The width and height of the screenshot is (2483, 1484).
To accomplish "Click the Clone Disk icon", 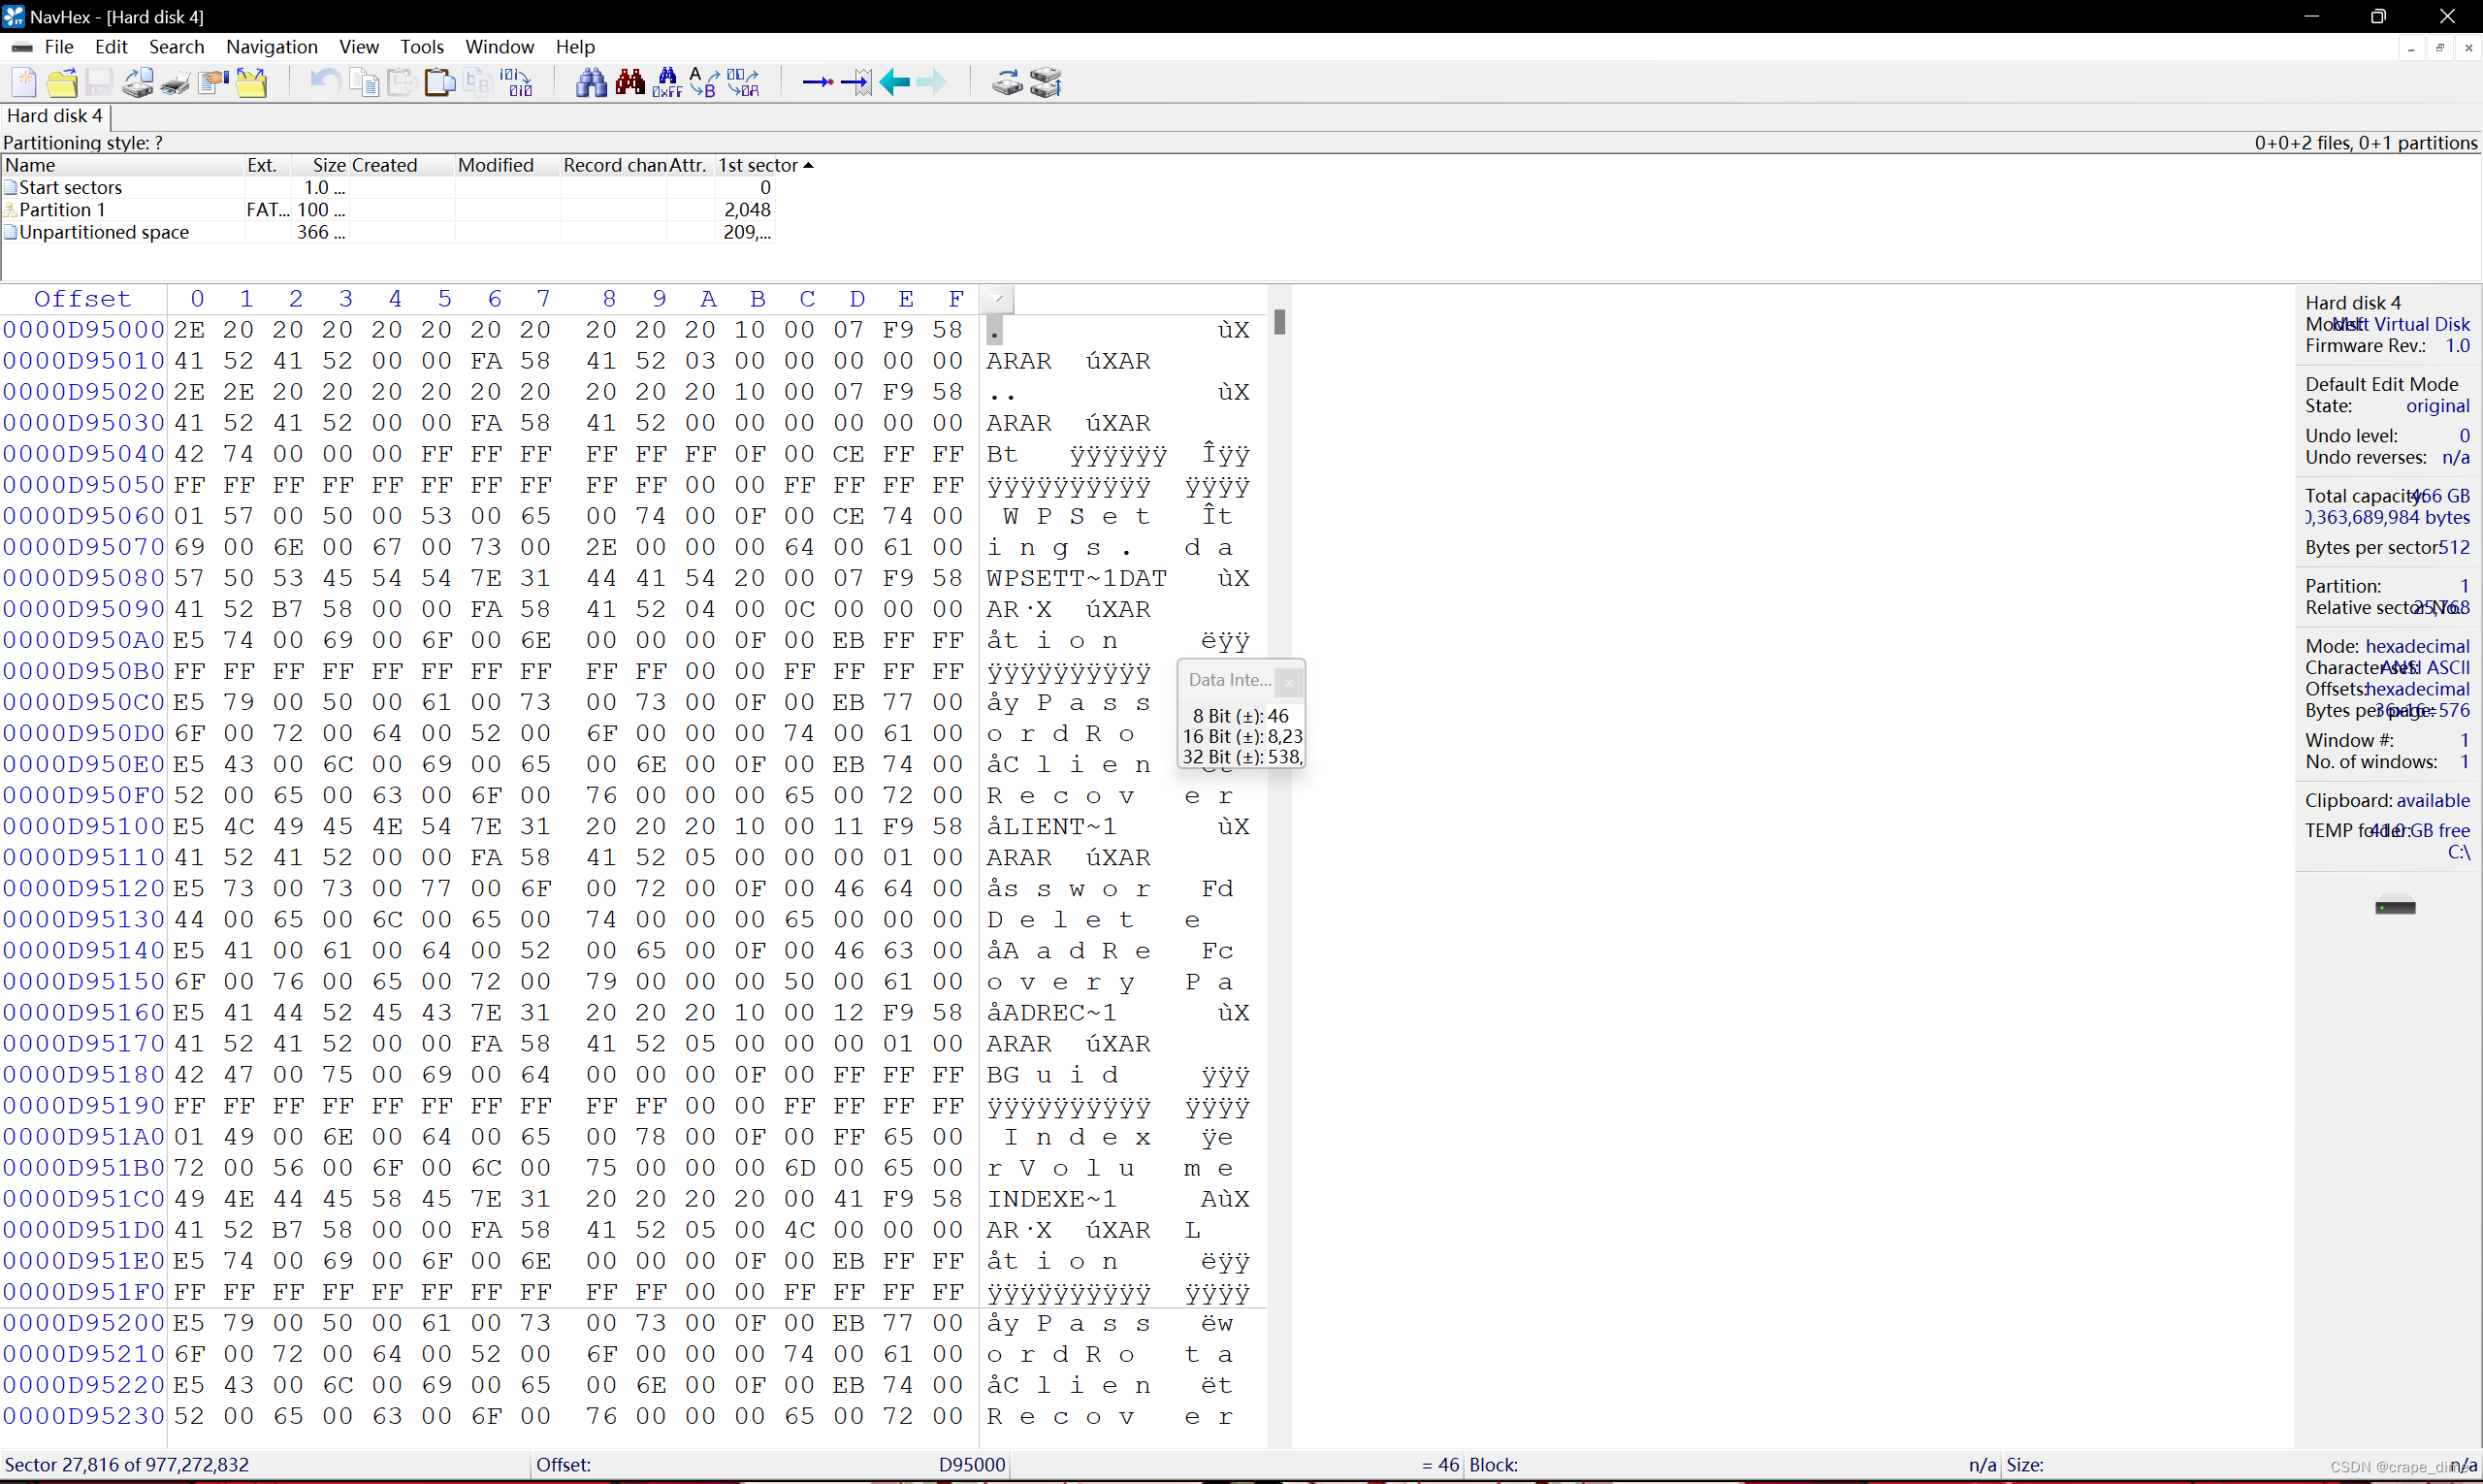I will pyautogui.click(x=1007, y=82).
